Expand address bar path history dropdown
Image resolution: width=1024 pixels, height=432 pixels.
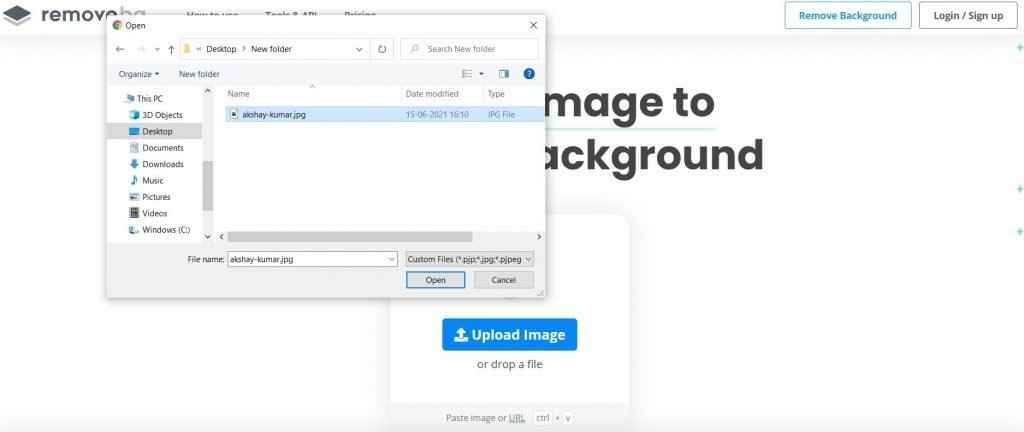[x=360, y=49]
